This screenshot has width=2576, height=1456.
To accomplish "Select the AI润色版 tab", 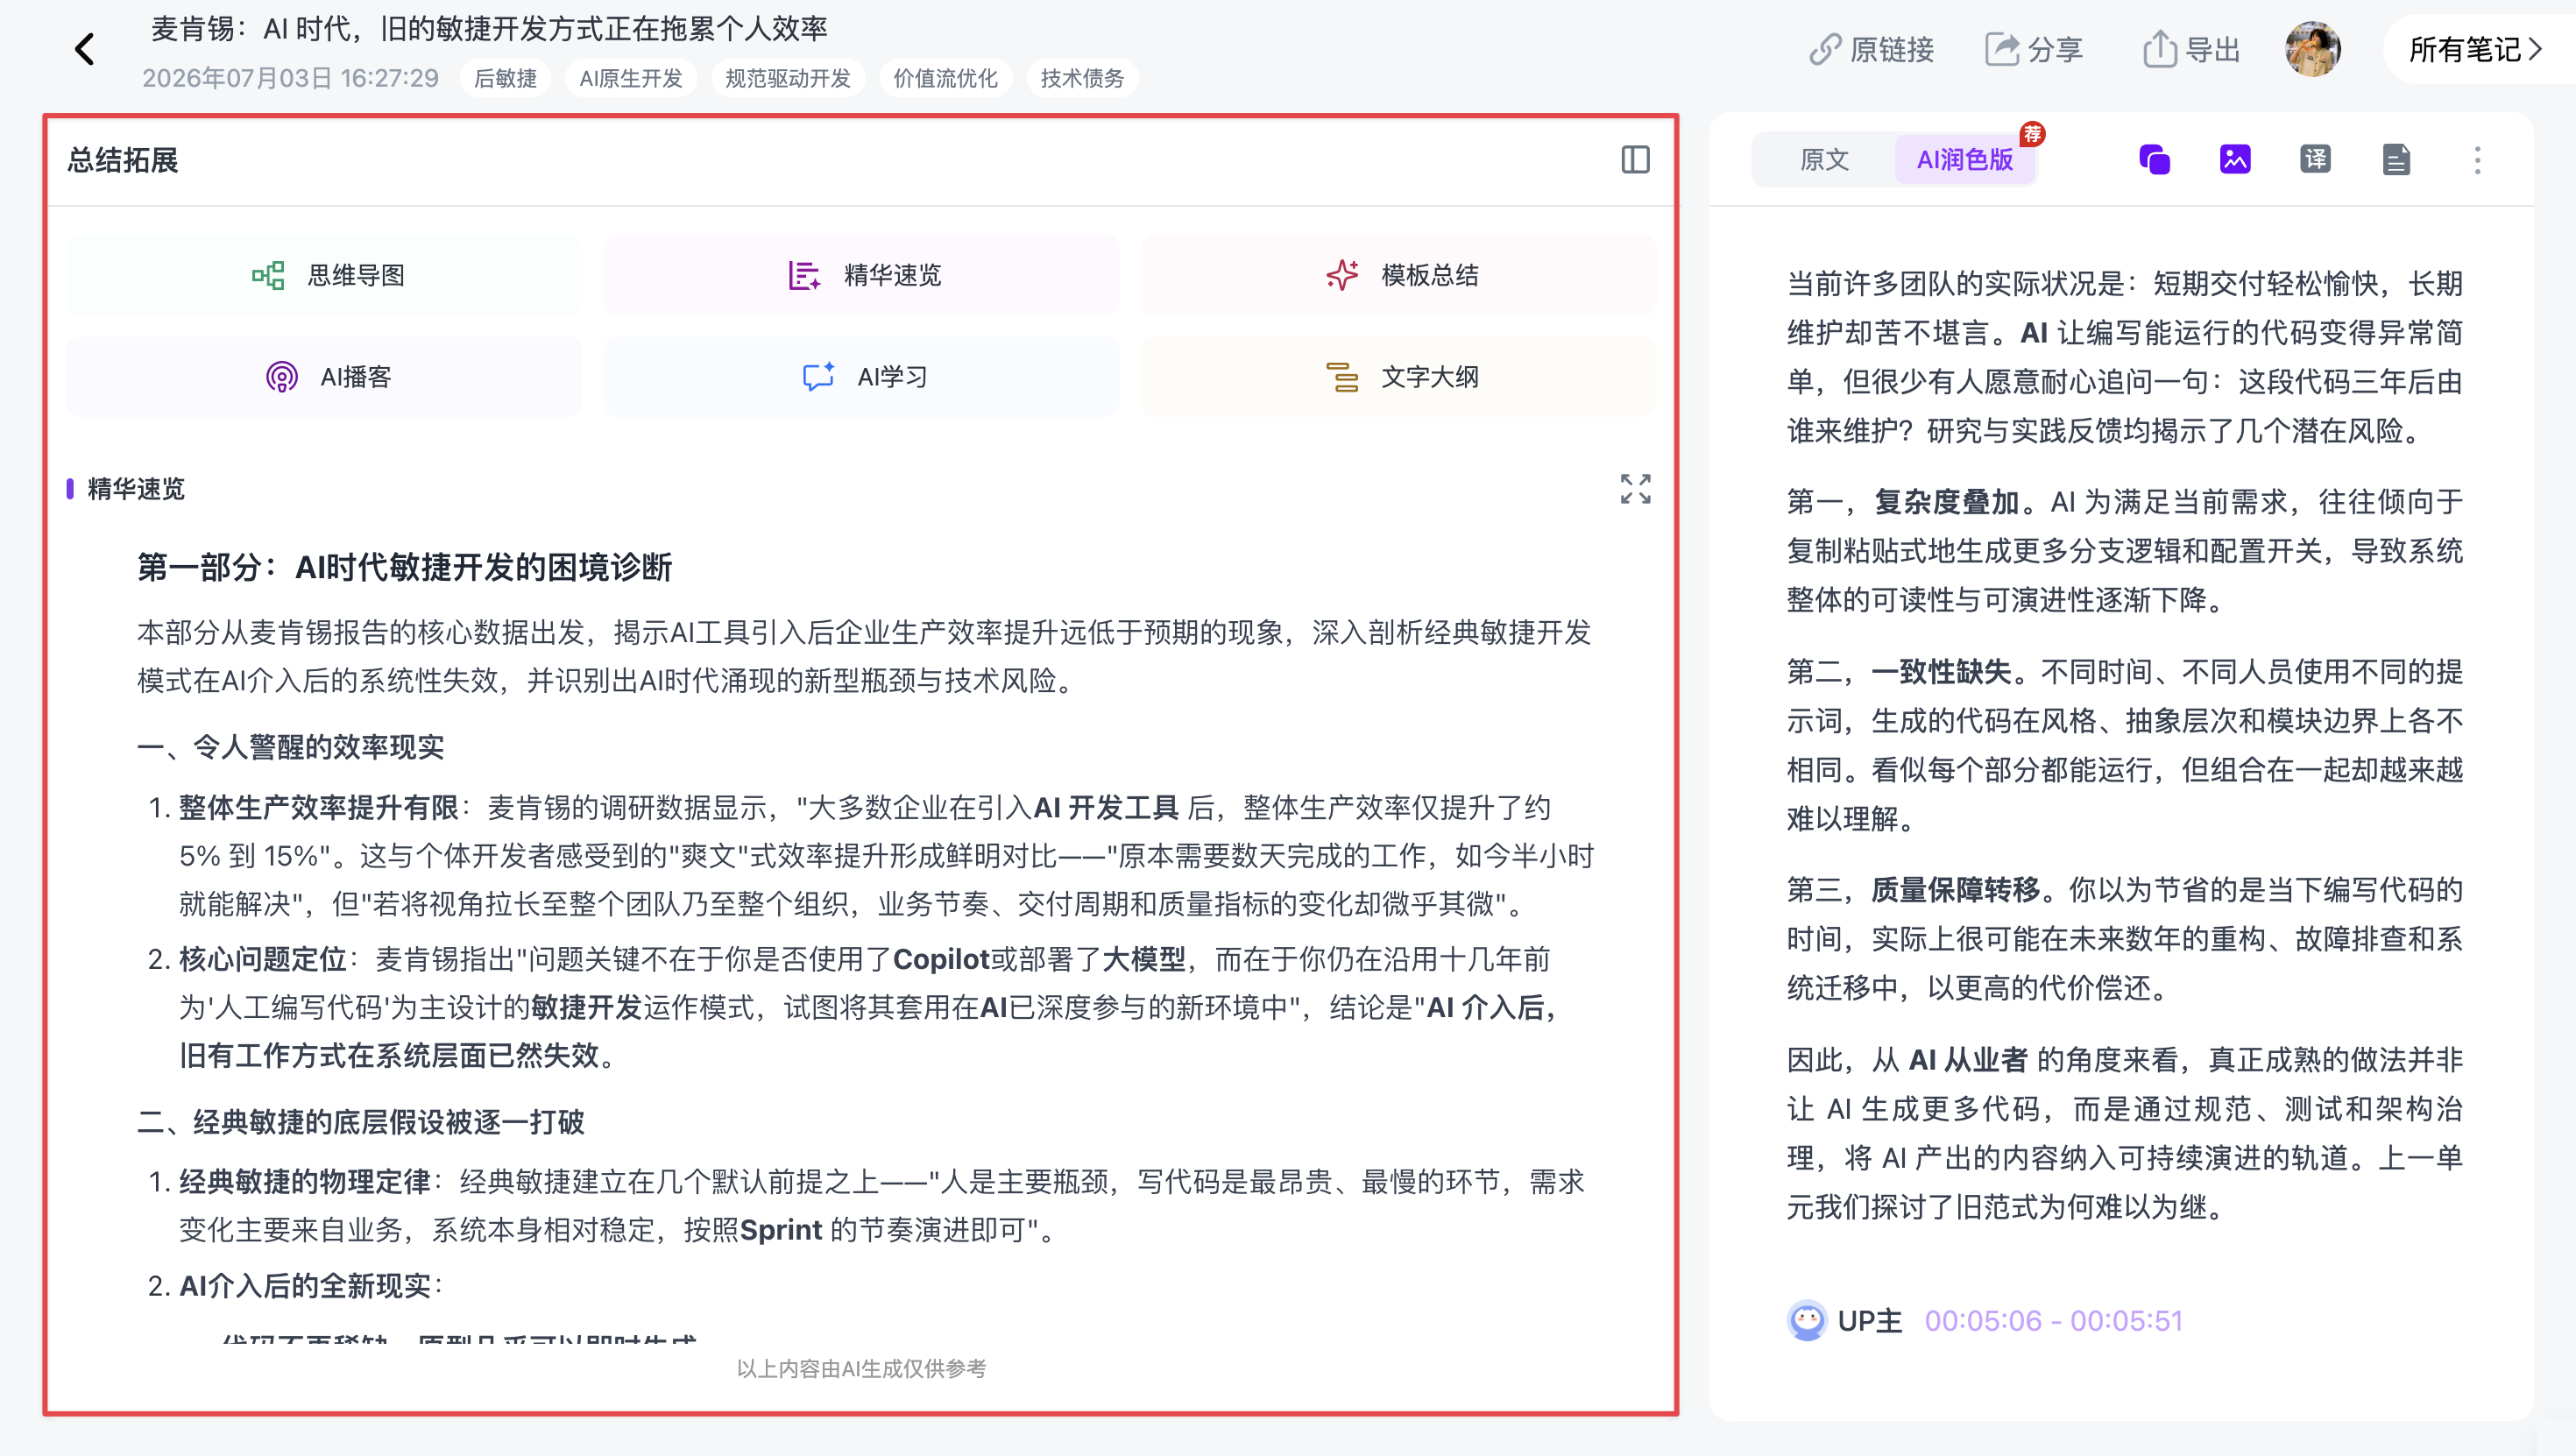I will click(1964, 160).
